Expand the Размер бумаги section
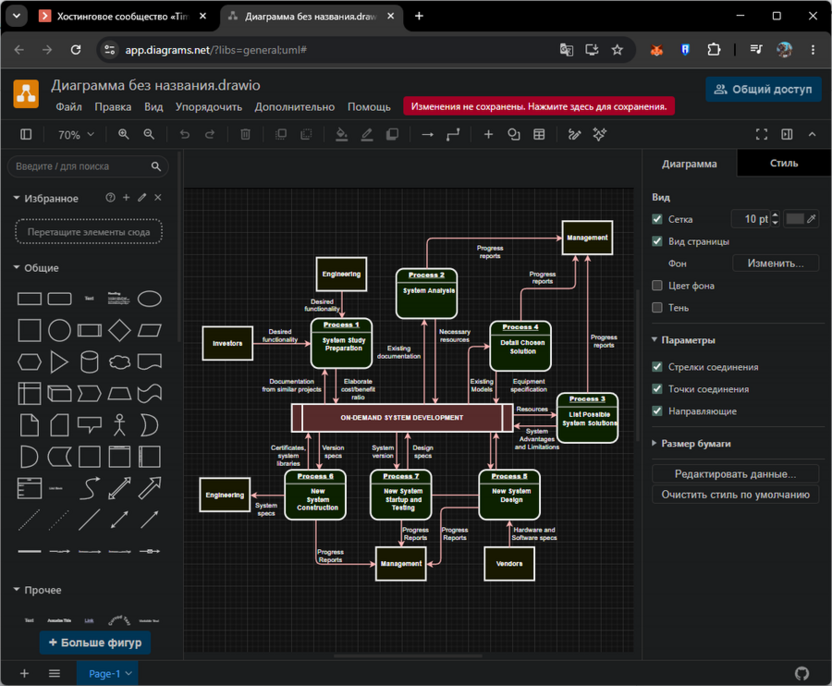This screenshot has width=832, height=686. 696,444
